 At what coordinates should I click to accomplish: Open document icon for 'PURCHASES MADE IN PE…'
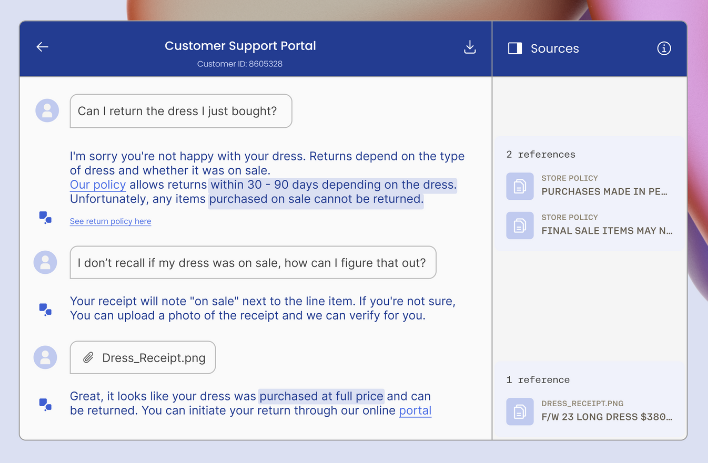click(x=520, y=186)
